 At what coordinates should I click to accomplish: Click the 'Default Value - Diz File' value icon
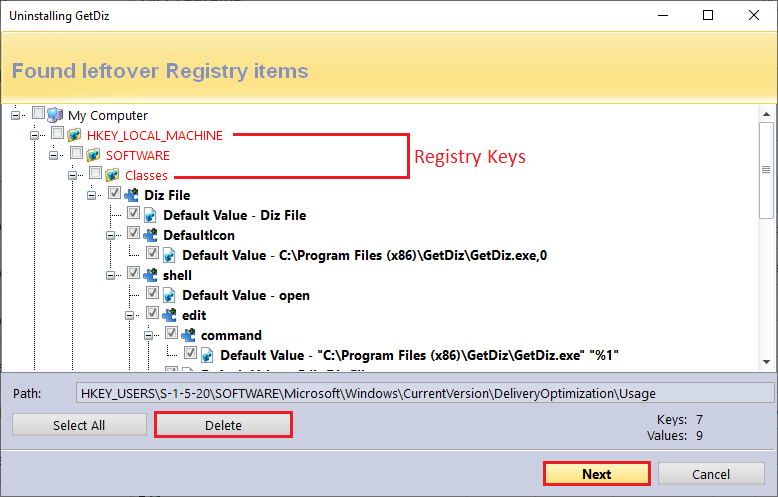pyautogui.click(x=150, y=215)
